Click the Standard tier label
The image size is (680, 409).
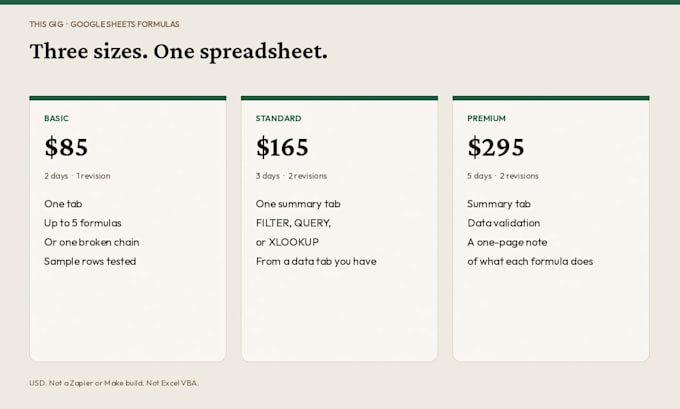[278, 118]
